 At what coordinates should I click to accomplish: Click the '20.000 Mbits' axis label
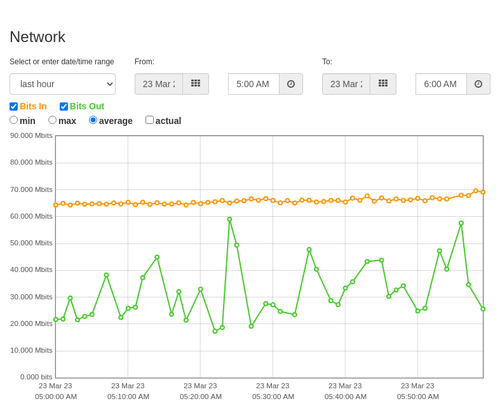point(31,324)
